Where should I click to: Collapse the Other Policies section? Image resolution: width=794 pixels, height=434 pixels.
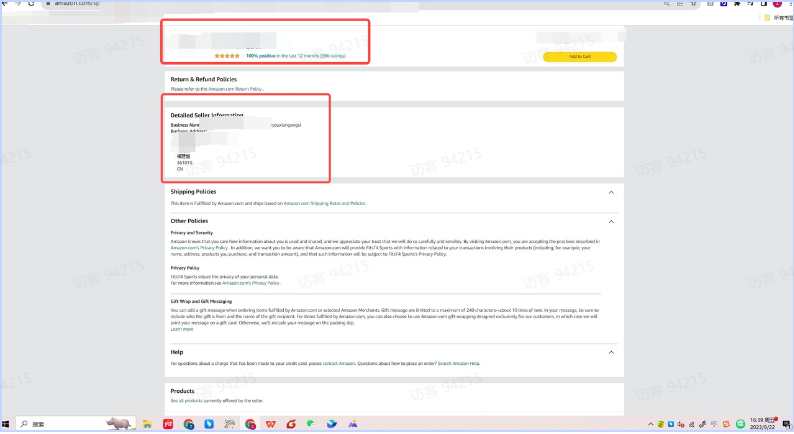click(x=611, y=221)
